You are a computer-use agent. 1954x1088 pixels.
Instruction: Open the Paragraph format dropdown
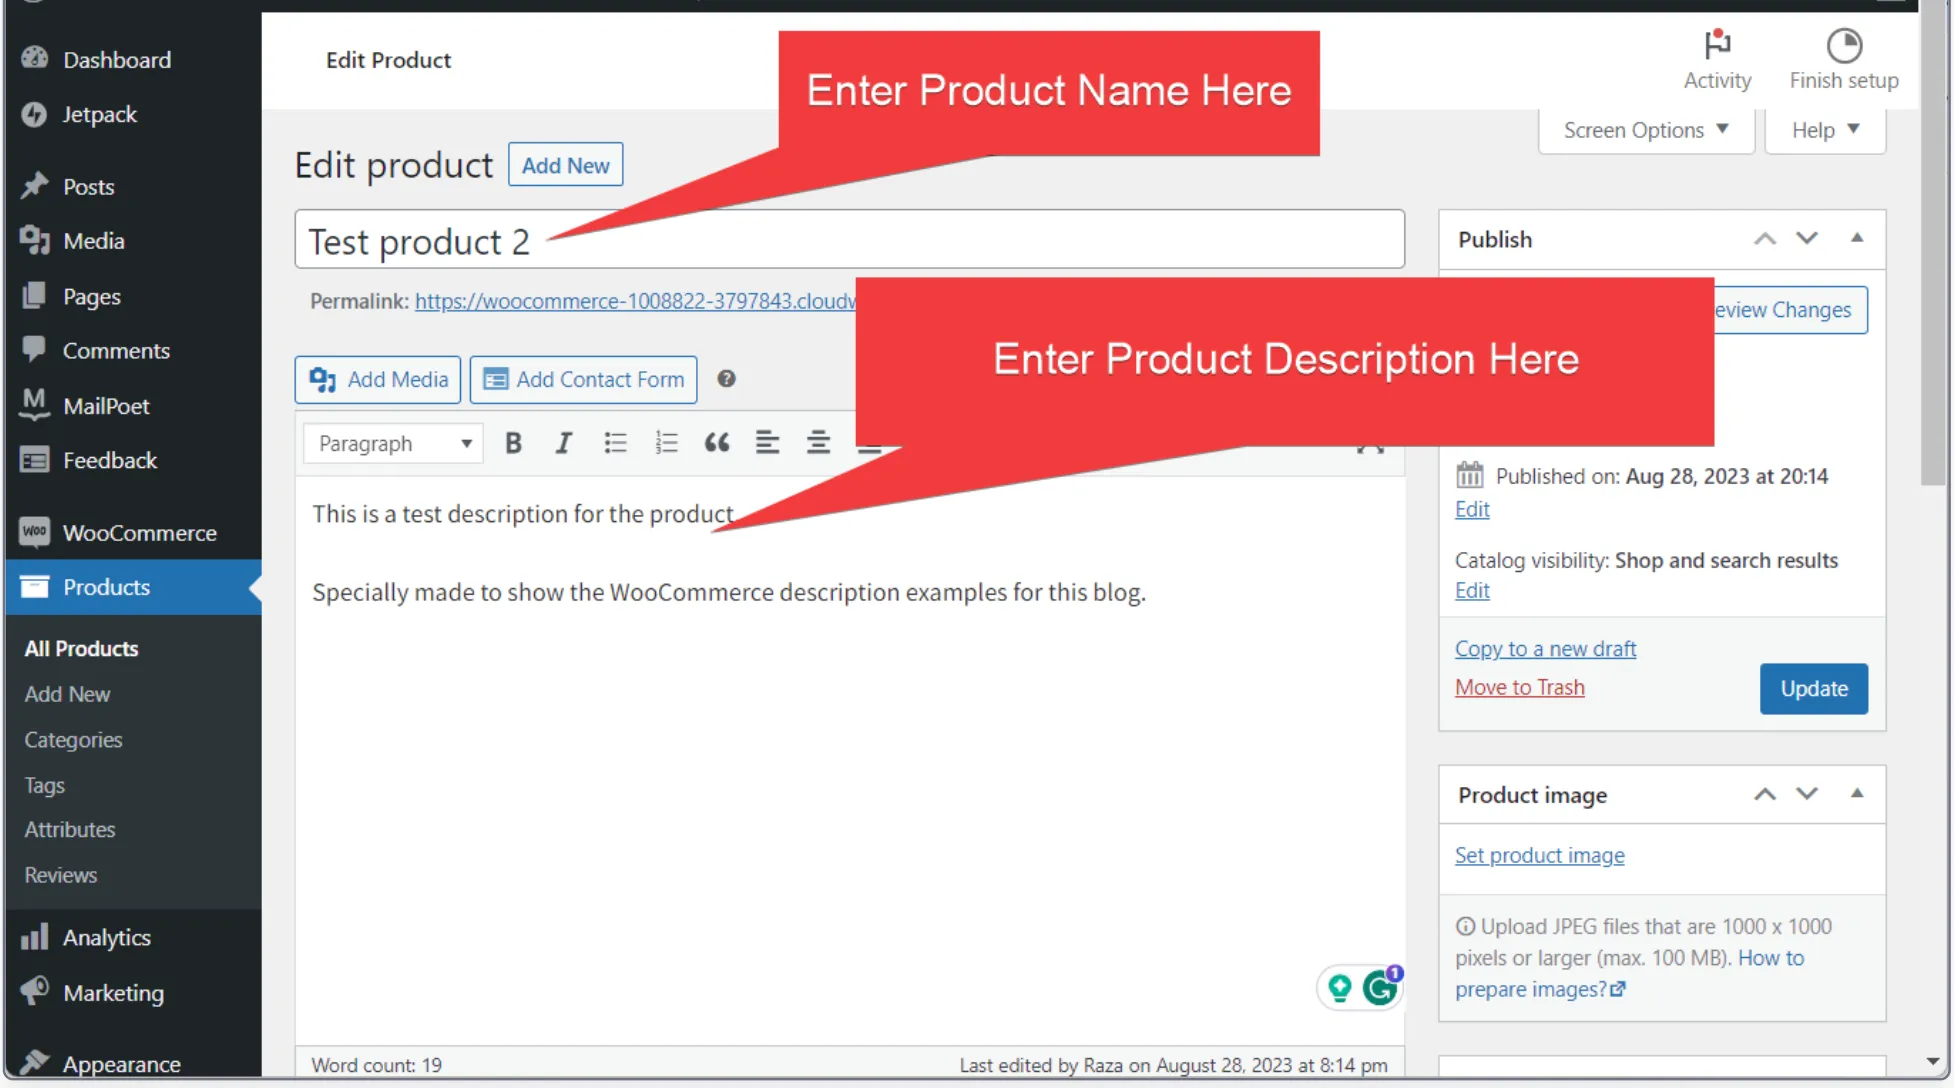[x=393, y=443]
